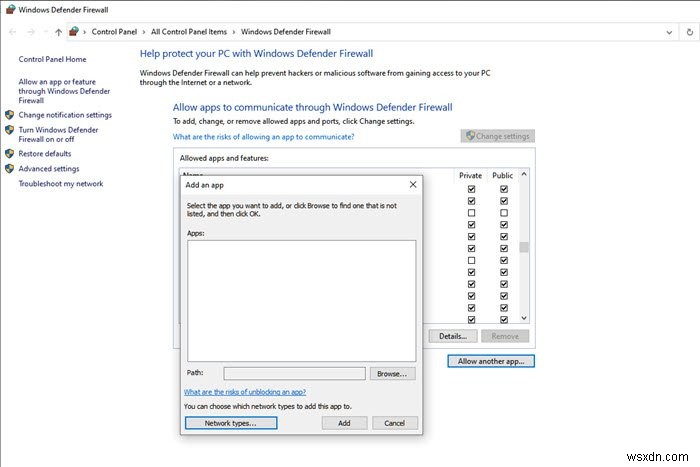Viewport: 700px width, 467px height.
Task: Refresh the Control Panel window
Action: (x=689, y=32)
